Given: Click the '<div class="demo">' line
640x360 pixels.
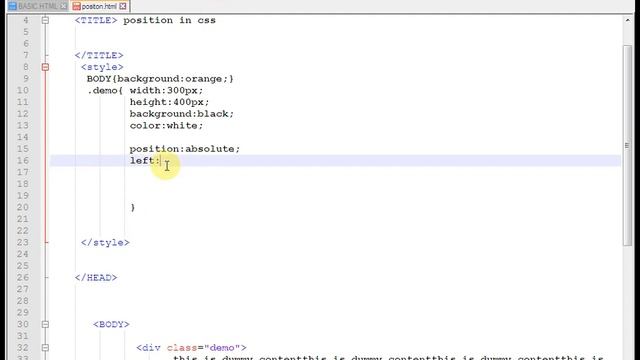Looking at the screenshot, I should pos(191,348).
